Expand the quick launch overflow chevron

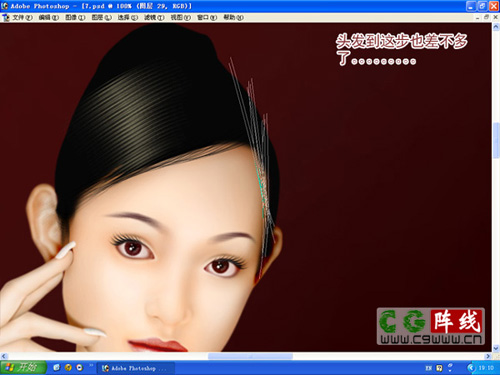click(91, 365)
